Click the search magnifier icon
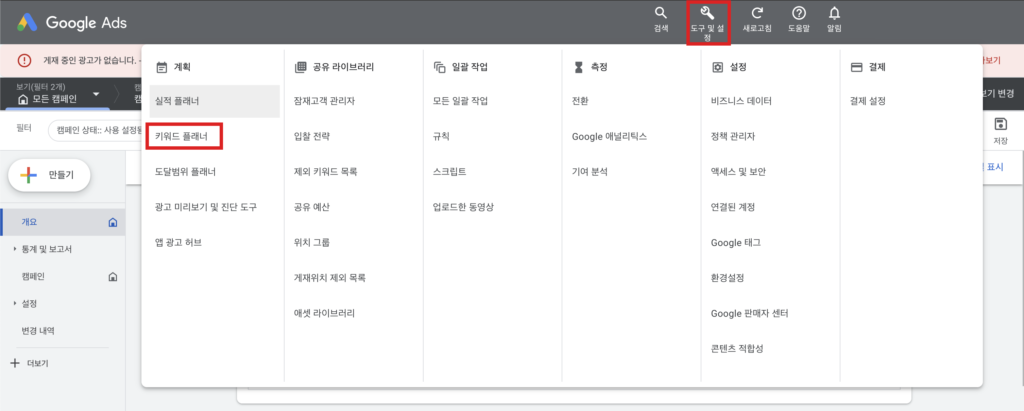 [660, 14]
